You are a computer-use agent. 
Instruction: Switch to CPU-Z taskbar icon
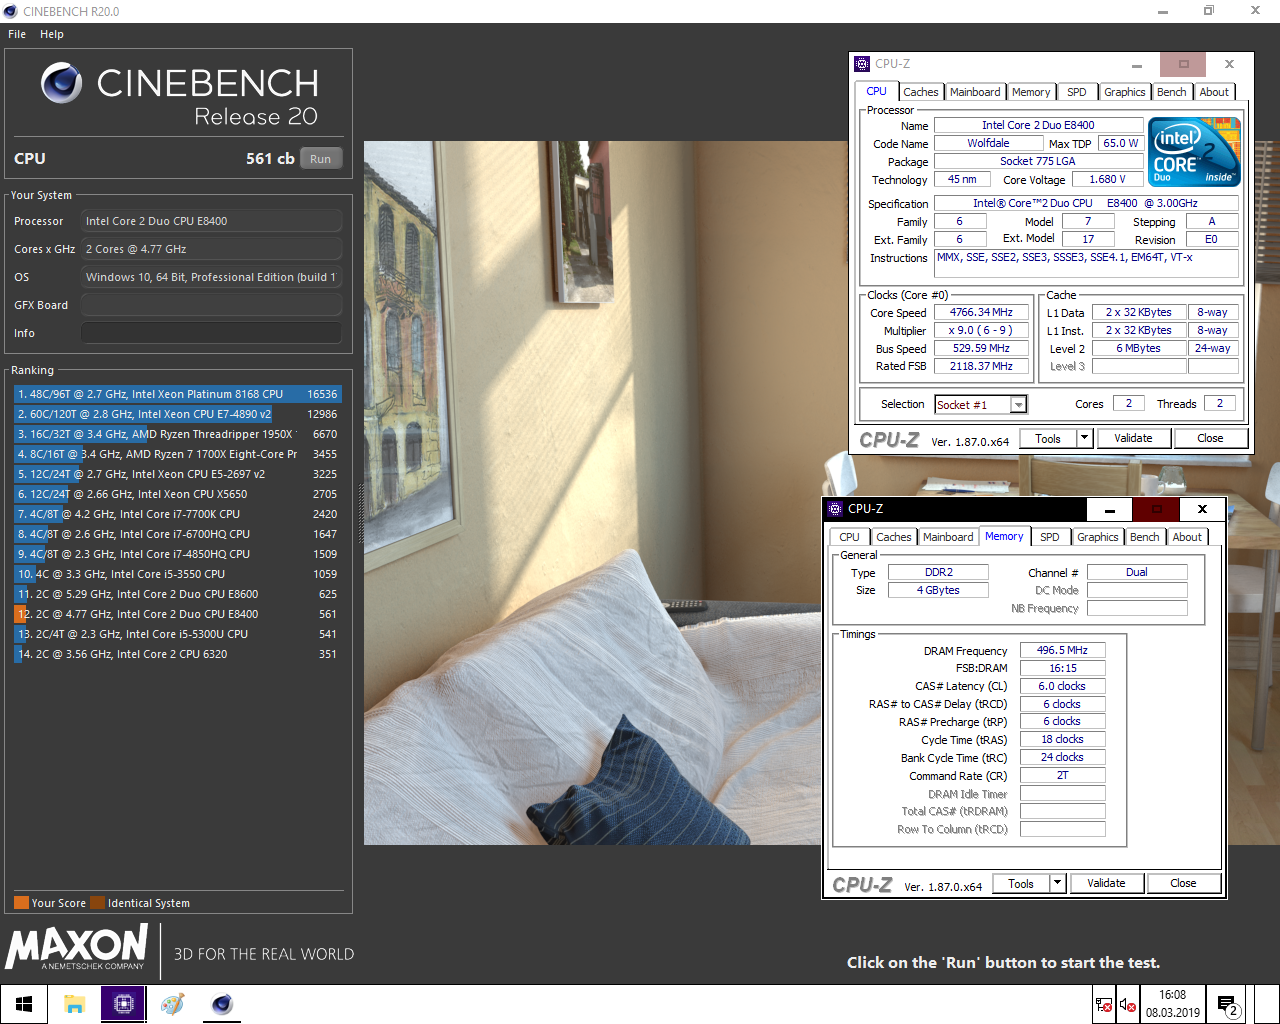pos(123,1004)
